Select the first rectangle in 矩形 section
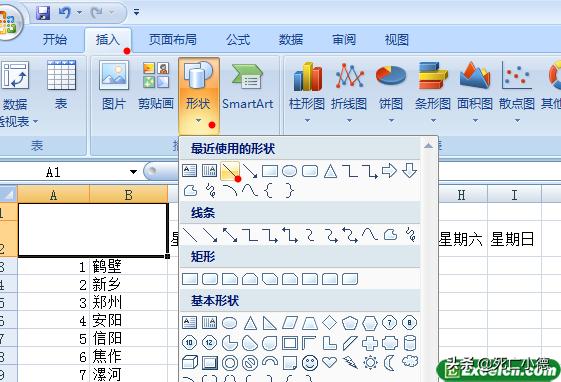561x382 pixels. [190, 279]
